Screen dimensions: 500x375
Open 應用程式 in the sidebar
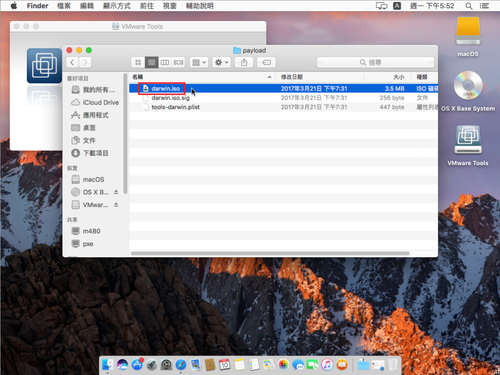(x=90, y=115)
